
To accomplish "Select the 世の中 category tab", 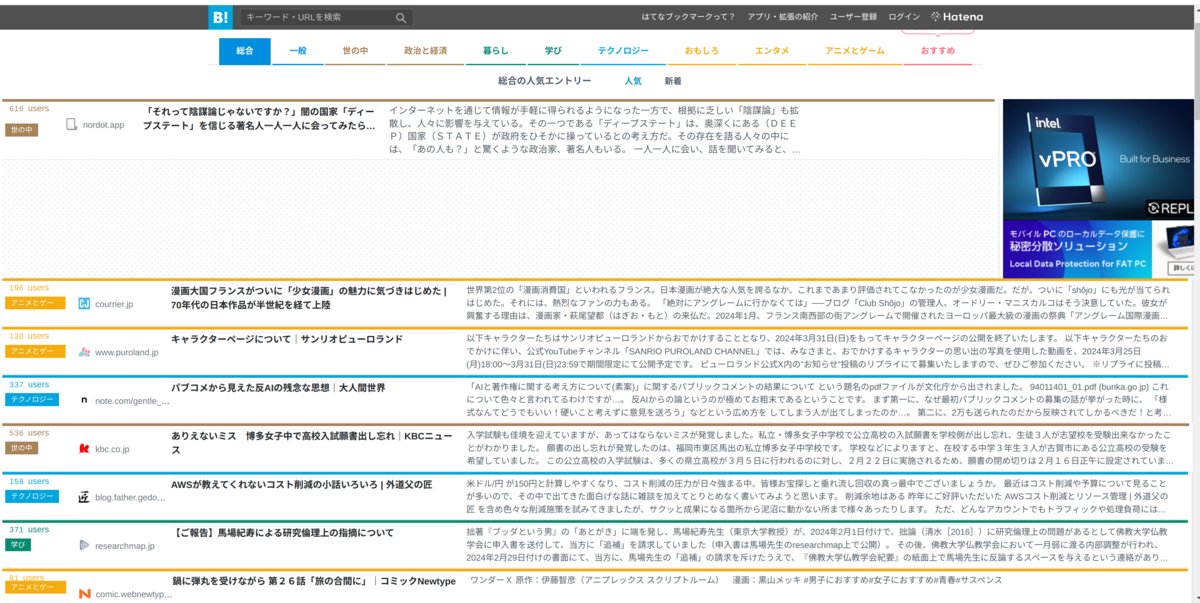I will click(x=355, y=51).
